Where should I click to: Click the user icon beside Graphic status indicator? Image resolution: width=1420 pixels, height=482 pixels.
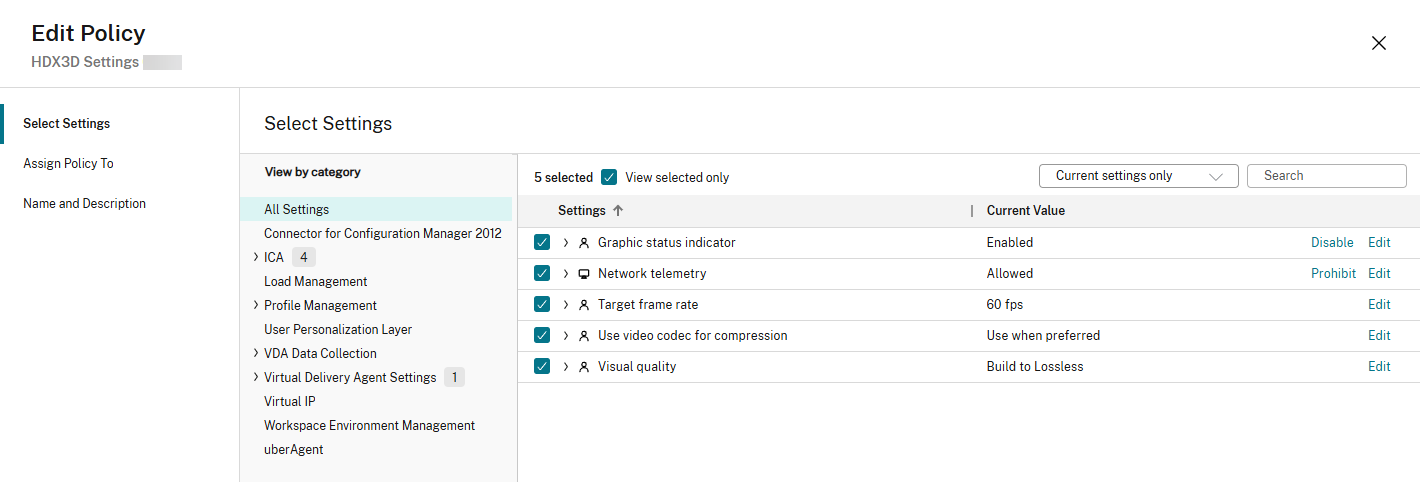coord(584,243)
